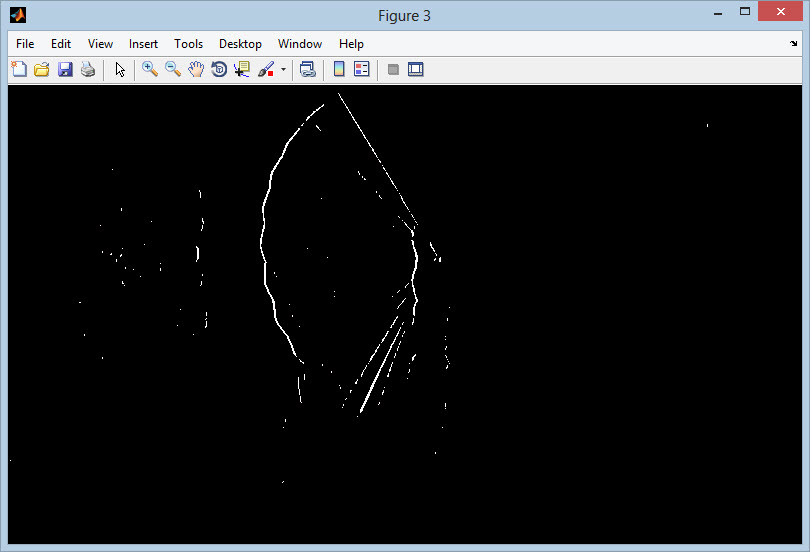
Task: Click the MATLAB logo in the title bar
Action: tap(18, 15)
